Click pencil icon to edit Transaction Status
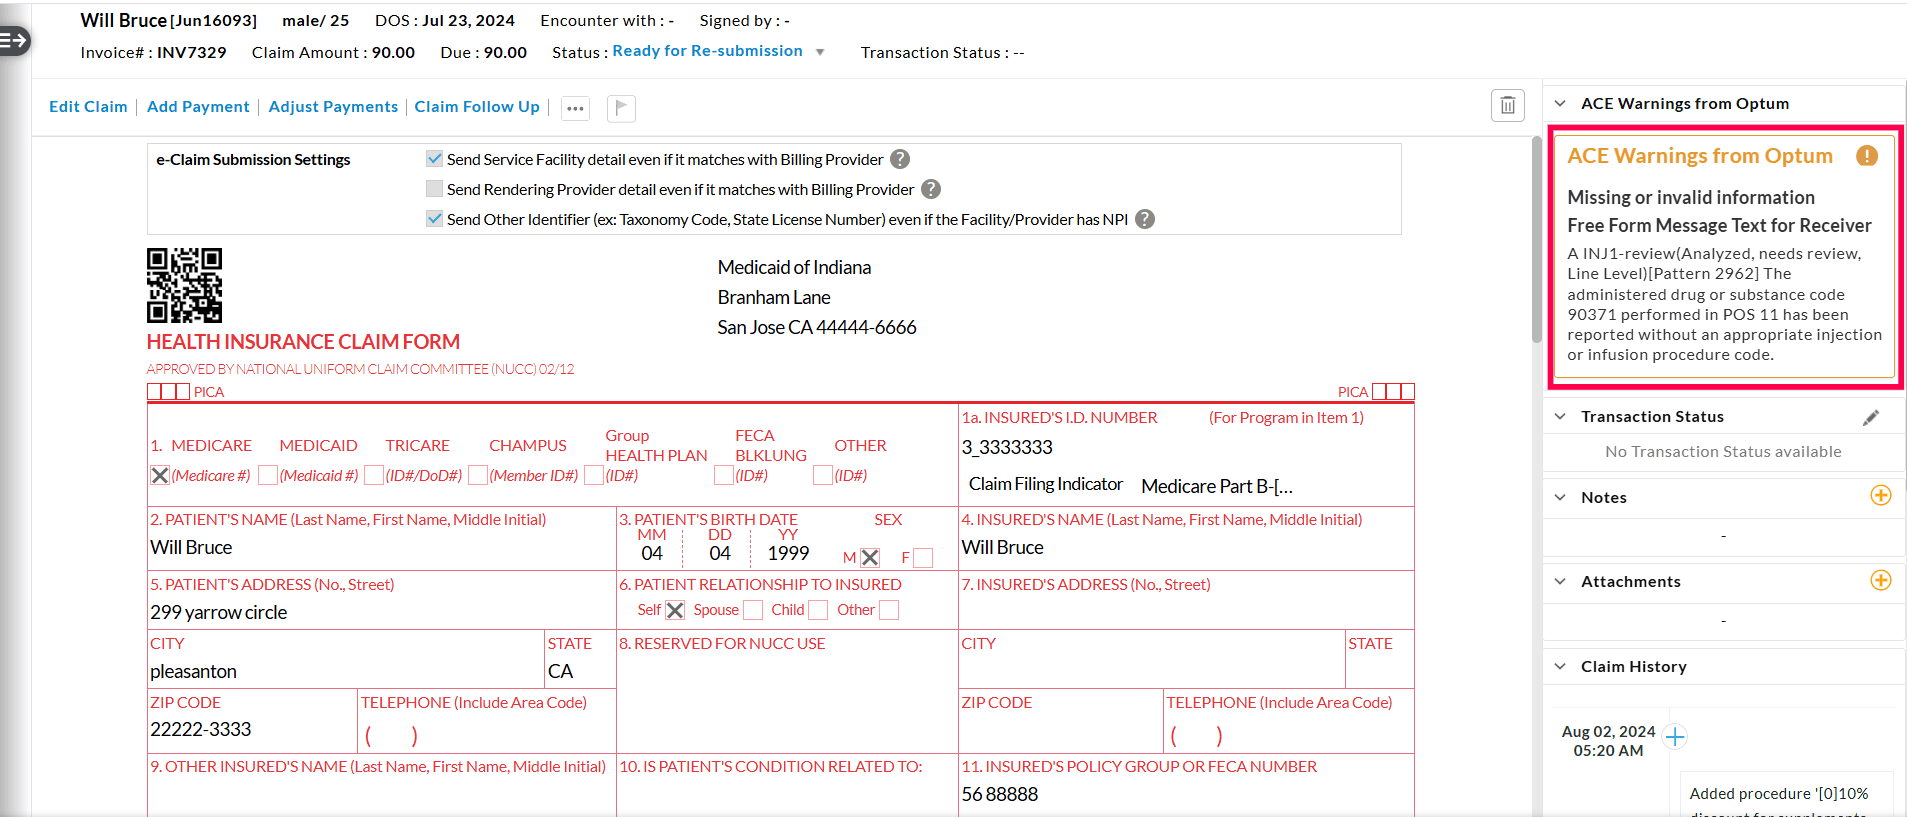 point(1870,418)
